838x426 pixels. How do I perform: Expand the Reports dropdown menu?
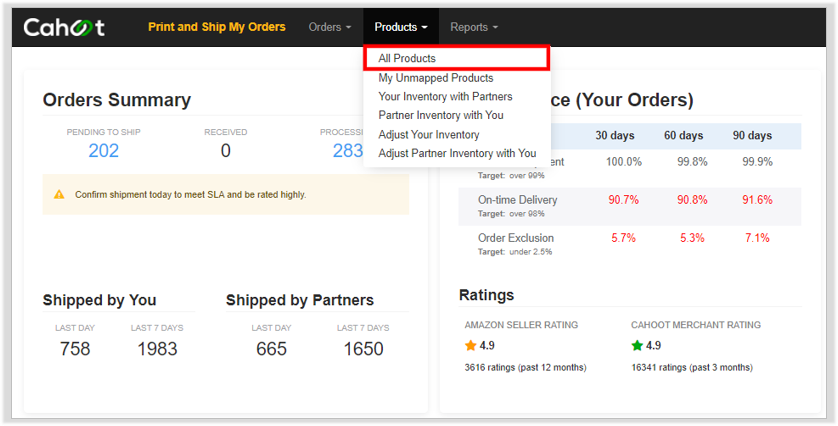[x=474, y=27]
